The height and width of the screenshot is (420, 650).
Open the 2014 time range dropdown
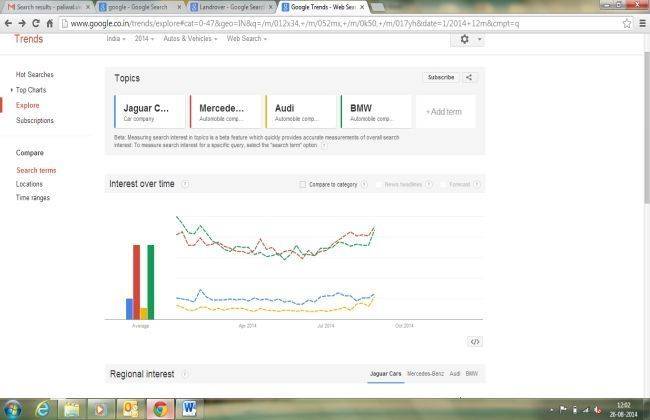click(144, 39)
